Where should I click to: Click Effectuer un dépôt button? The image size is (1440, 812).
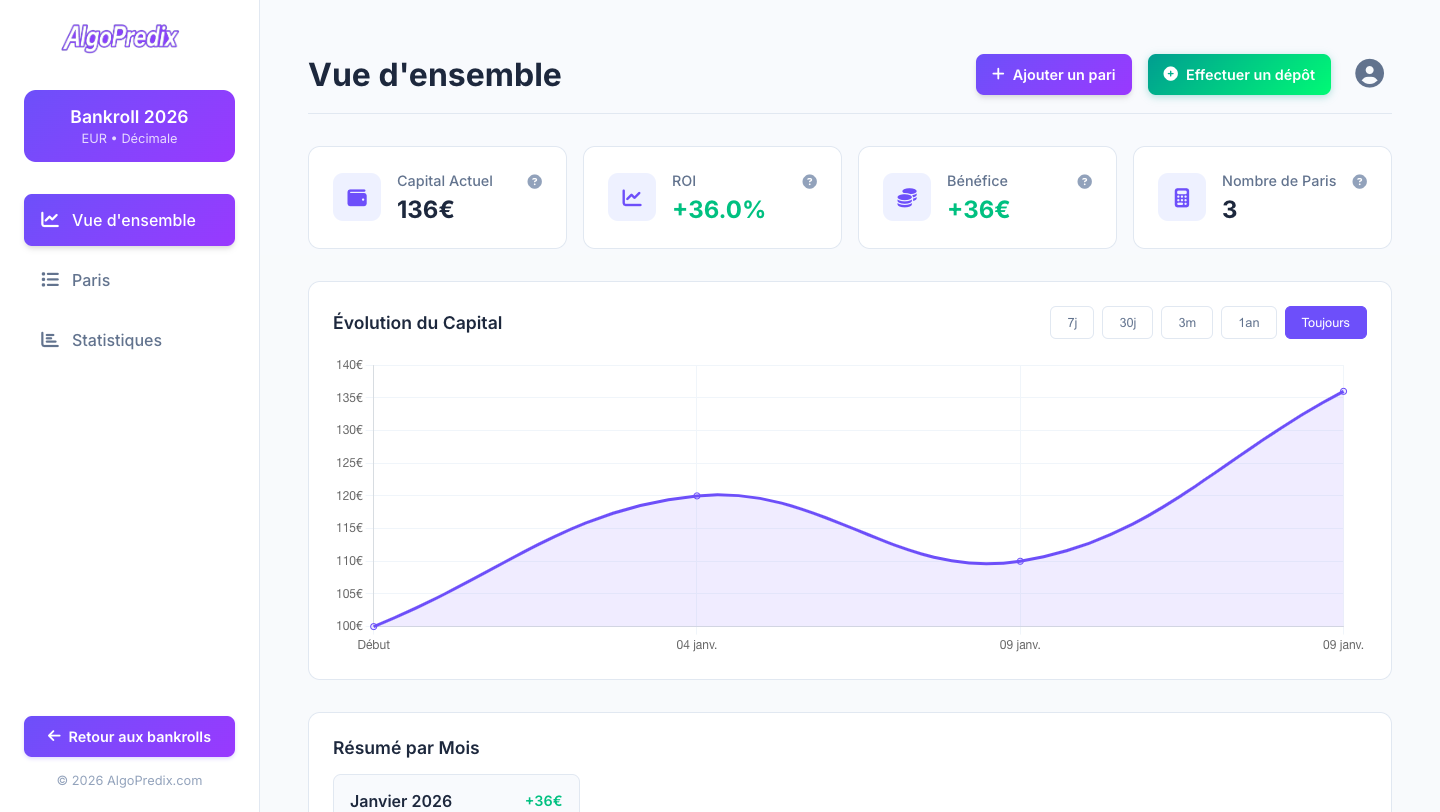click(1239, 75)
